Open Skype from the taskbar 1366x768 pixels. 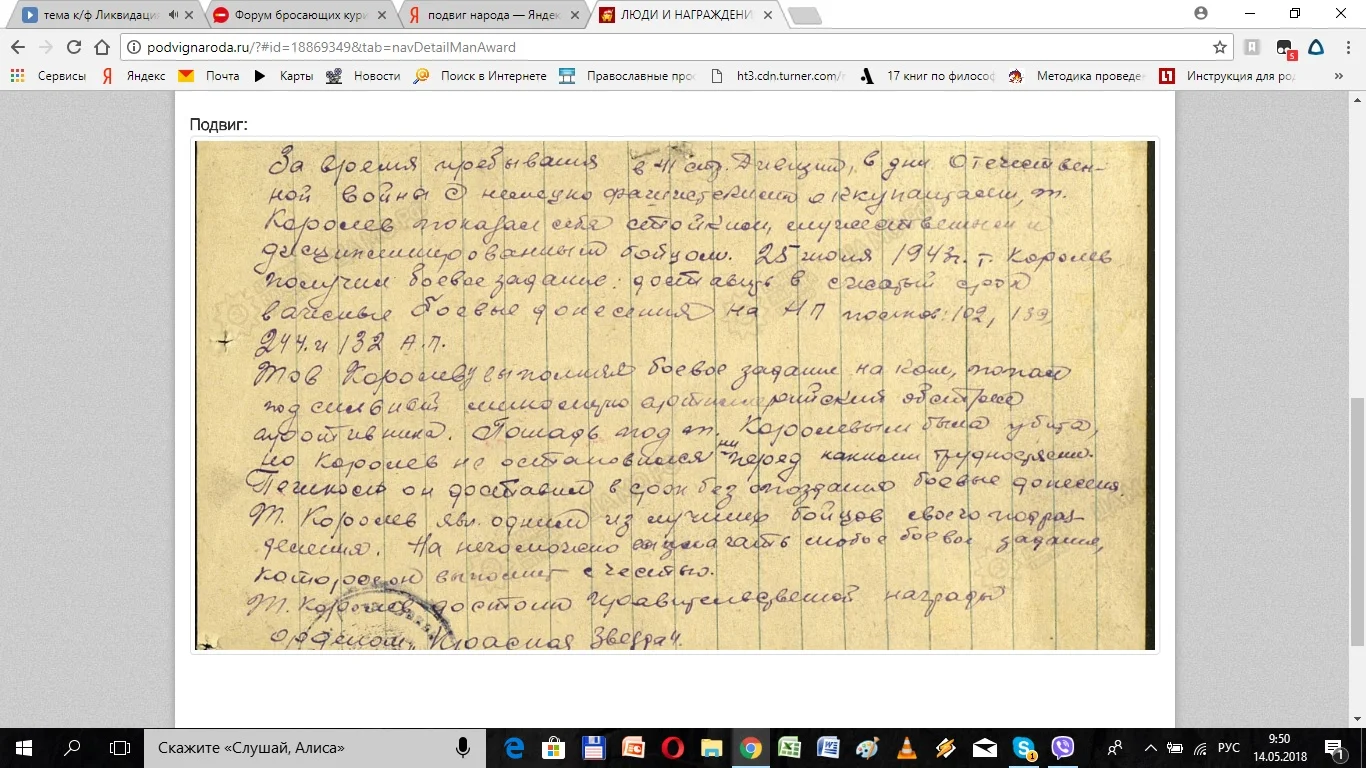tap(1024, 747)
